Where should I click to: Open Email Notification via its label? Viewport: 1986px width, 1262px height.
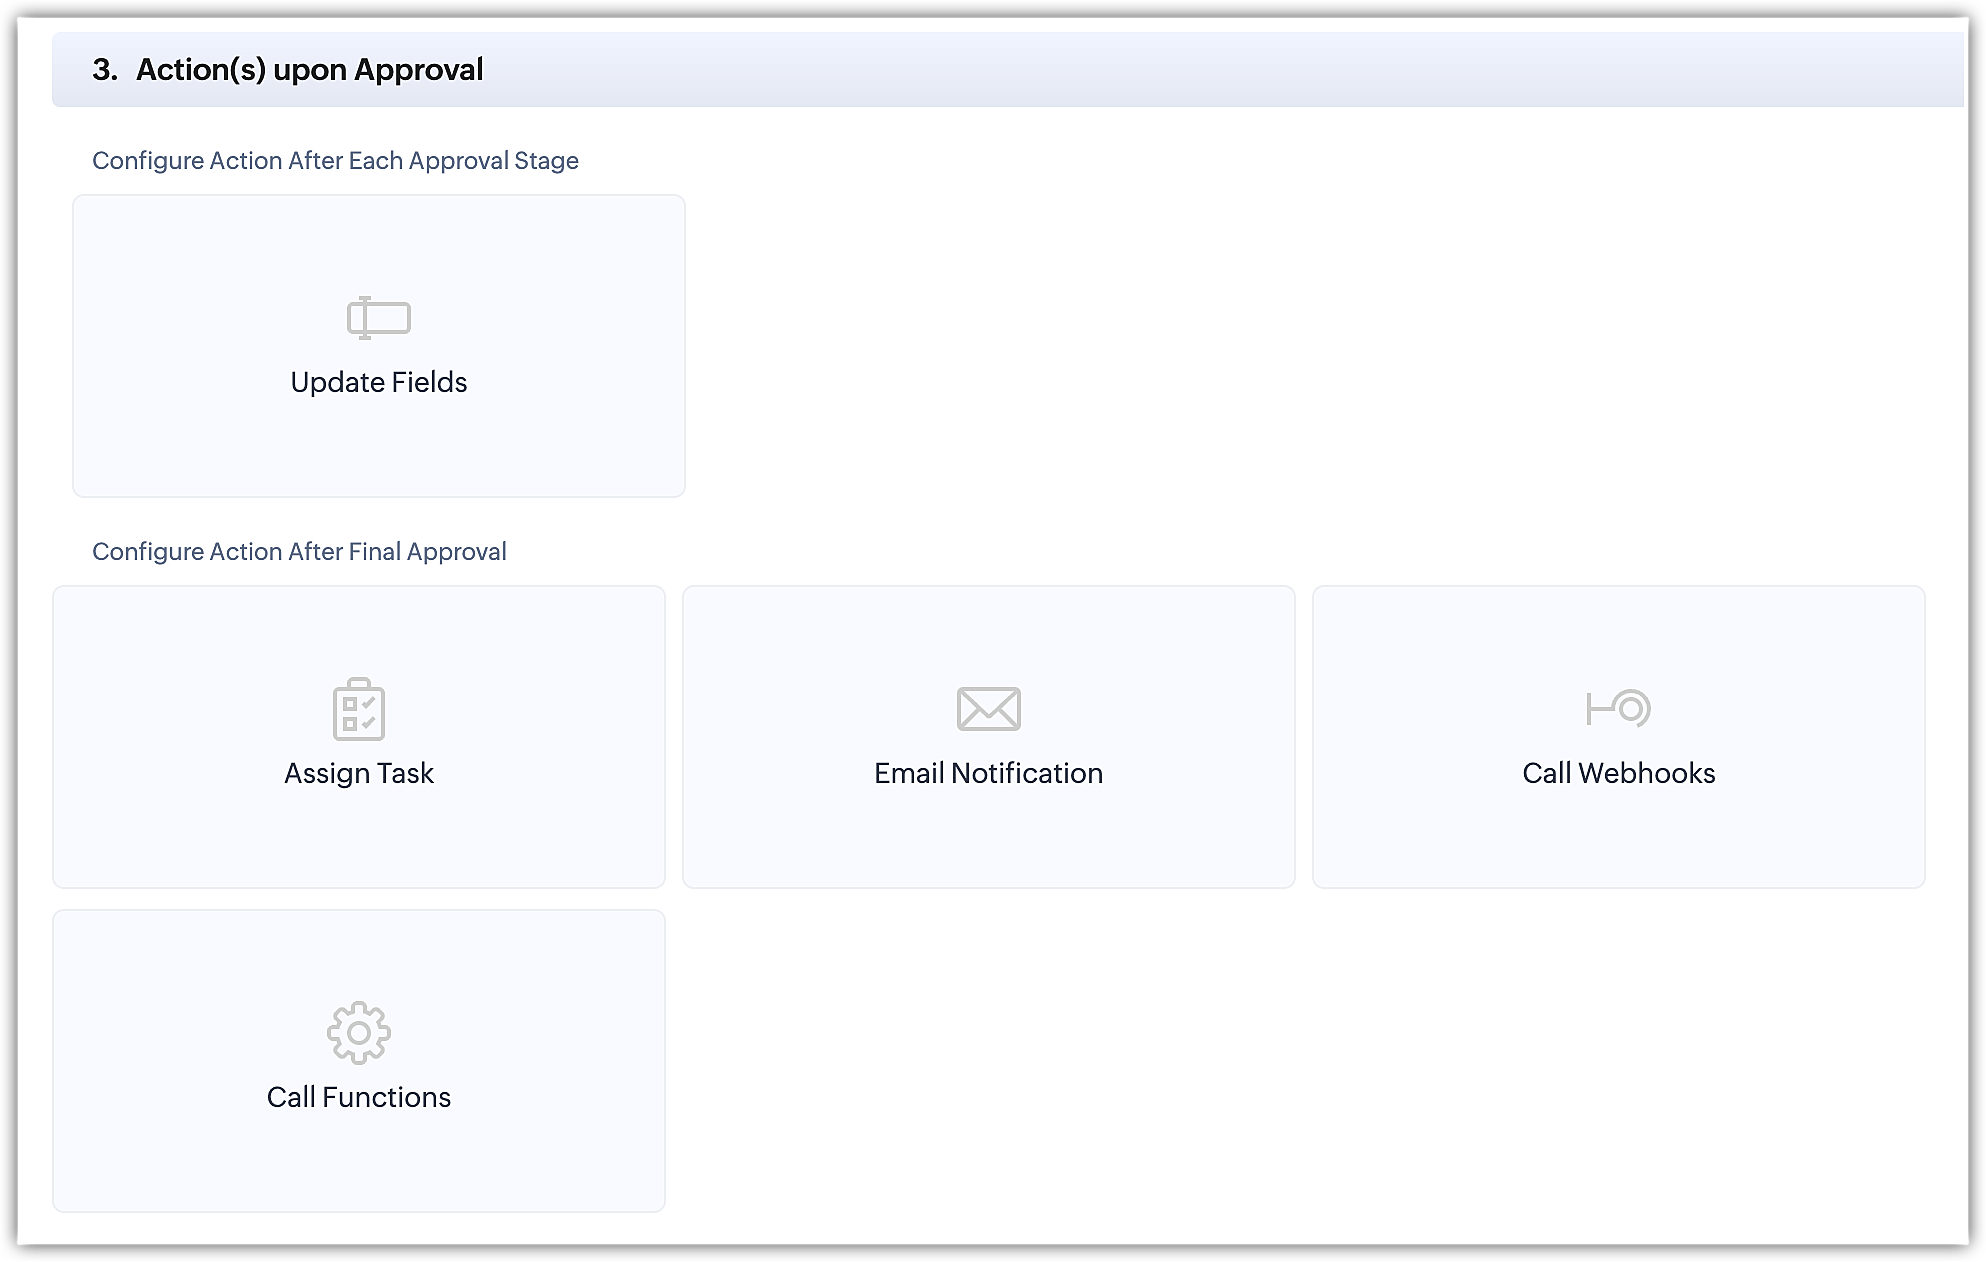tap(988, 773)
